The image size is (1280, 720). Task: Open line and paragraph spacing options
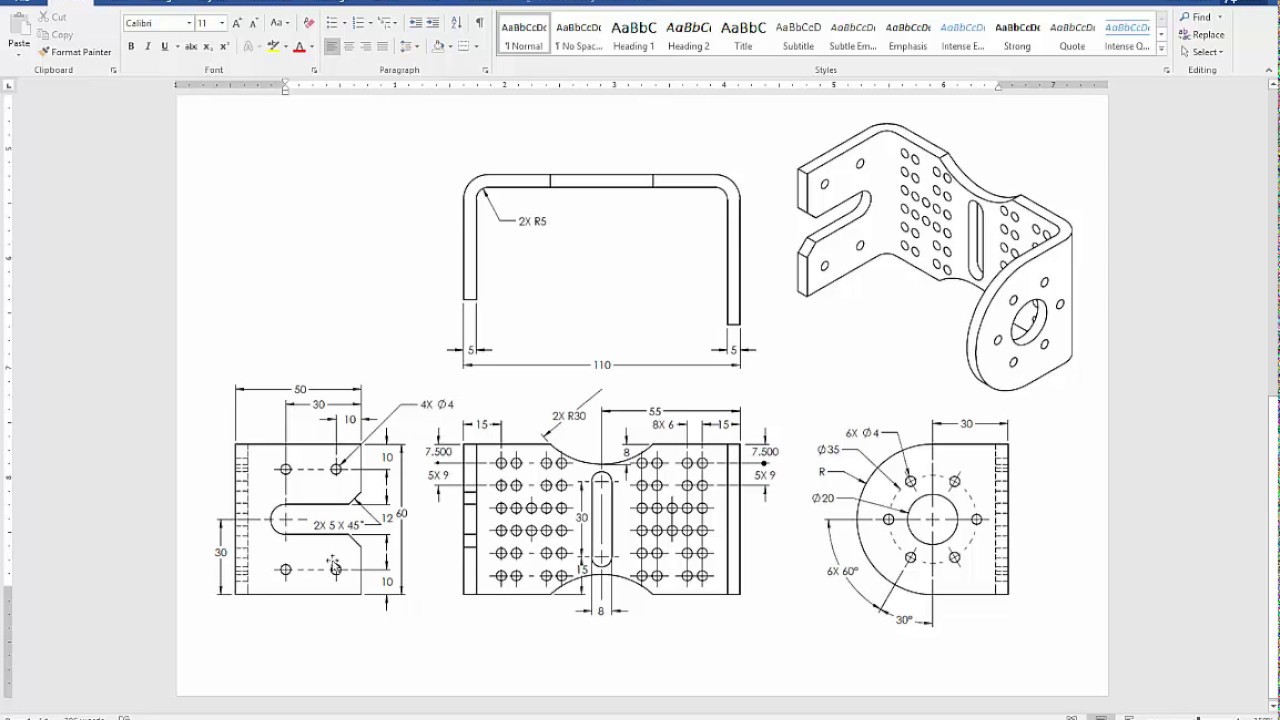click(x=408, y=47)
